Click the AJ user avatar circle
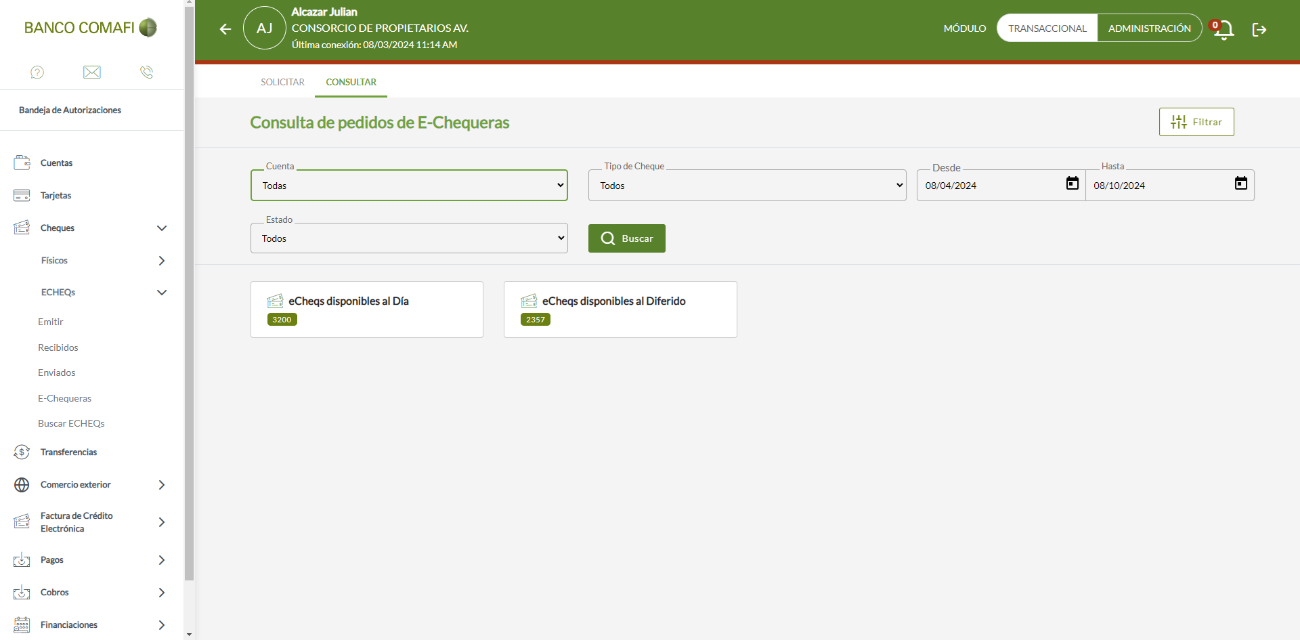Image resolution: width=1300 pixels, height=640 pixels. pos(264,29)
